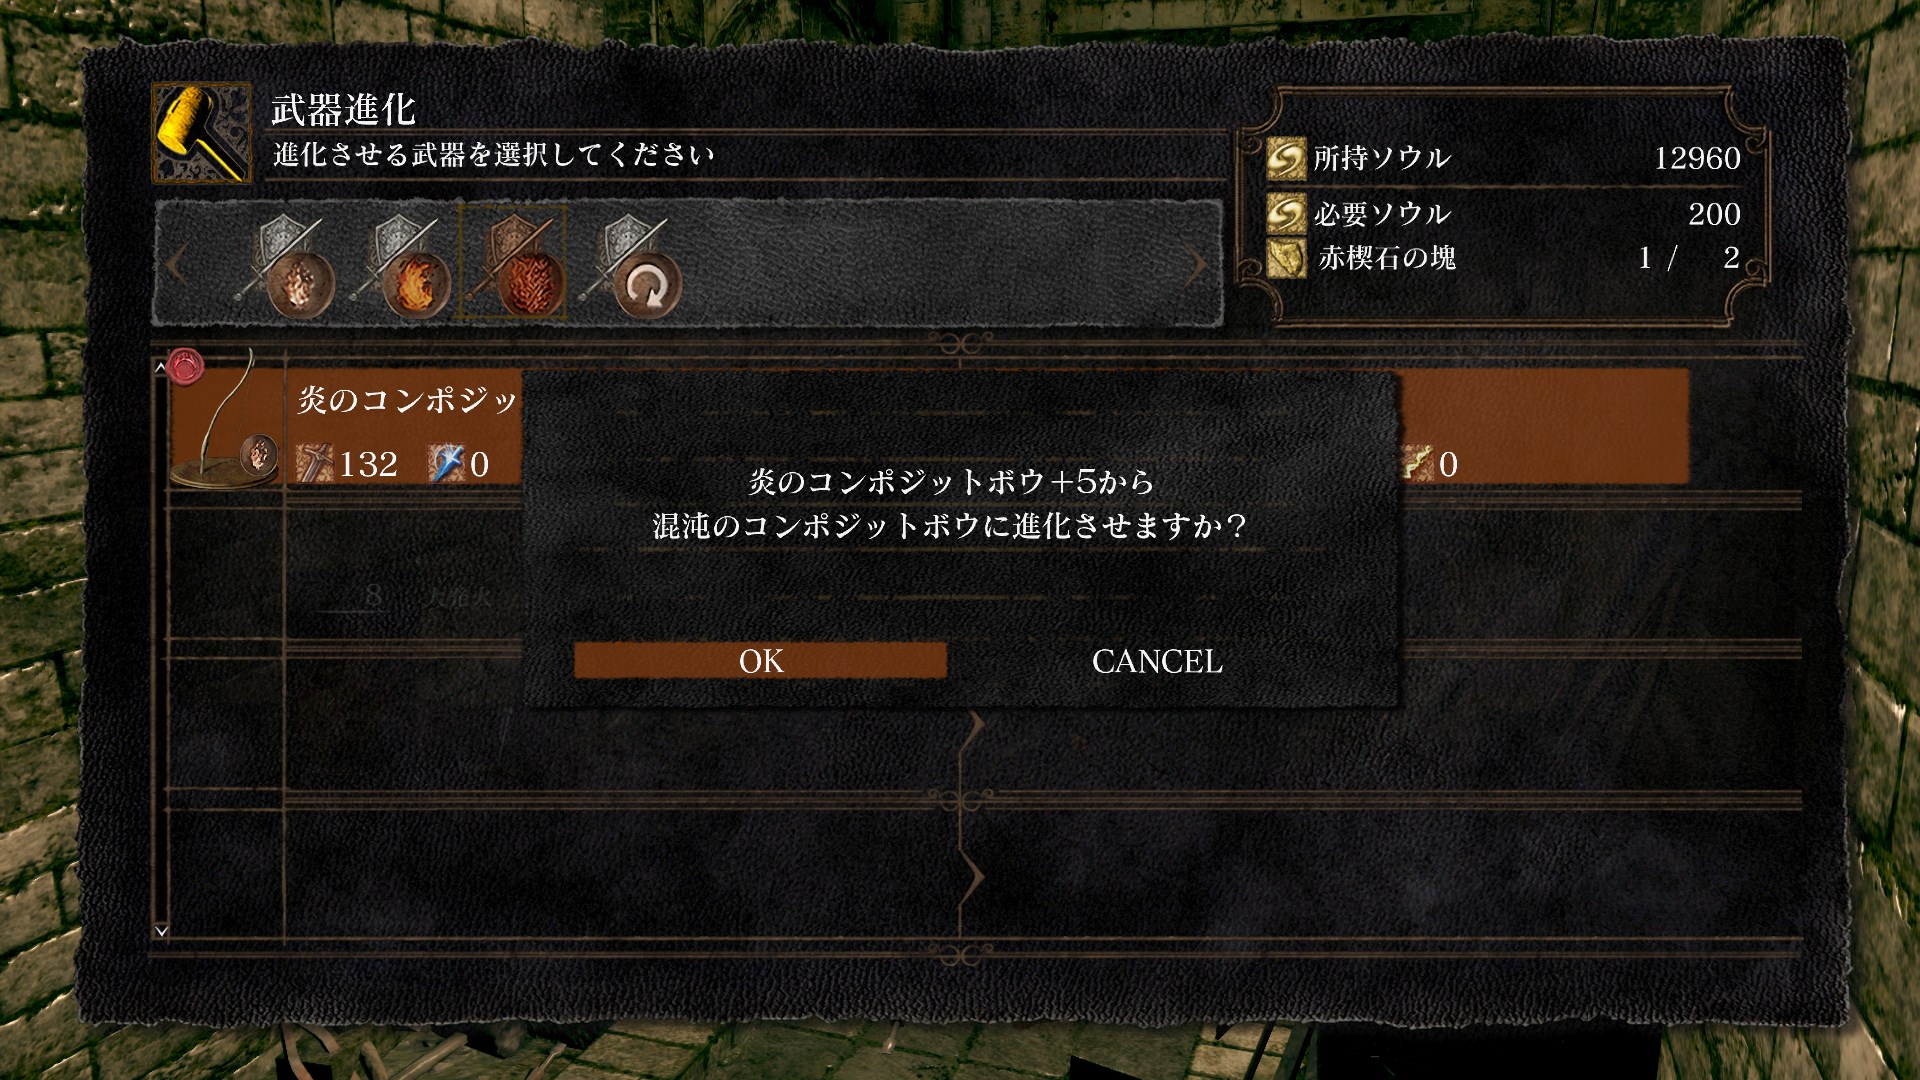The width and height of the screenshot is (1920, 1080).
Task: Click the 赤楔石の塊 titanite chunk icon
Action: tap(1286, 257)
